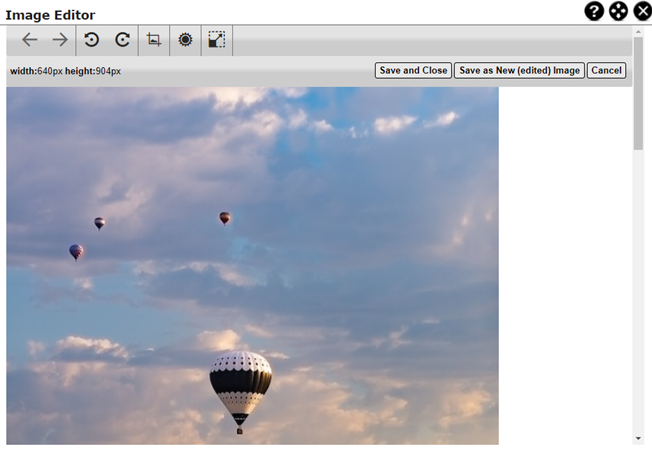Screen dimensions: 652x449
Task: Click the scrollbar down arrow
Action: [638, 438]
